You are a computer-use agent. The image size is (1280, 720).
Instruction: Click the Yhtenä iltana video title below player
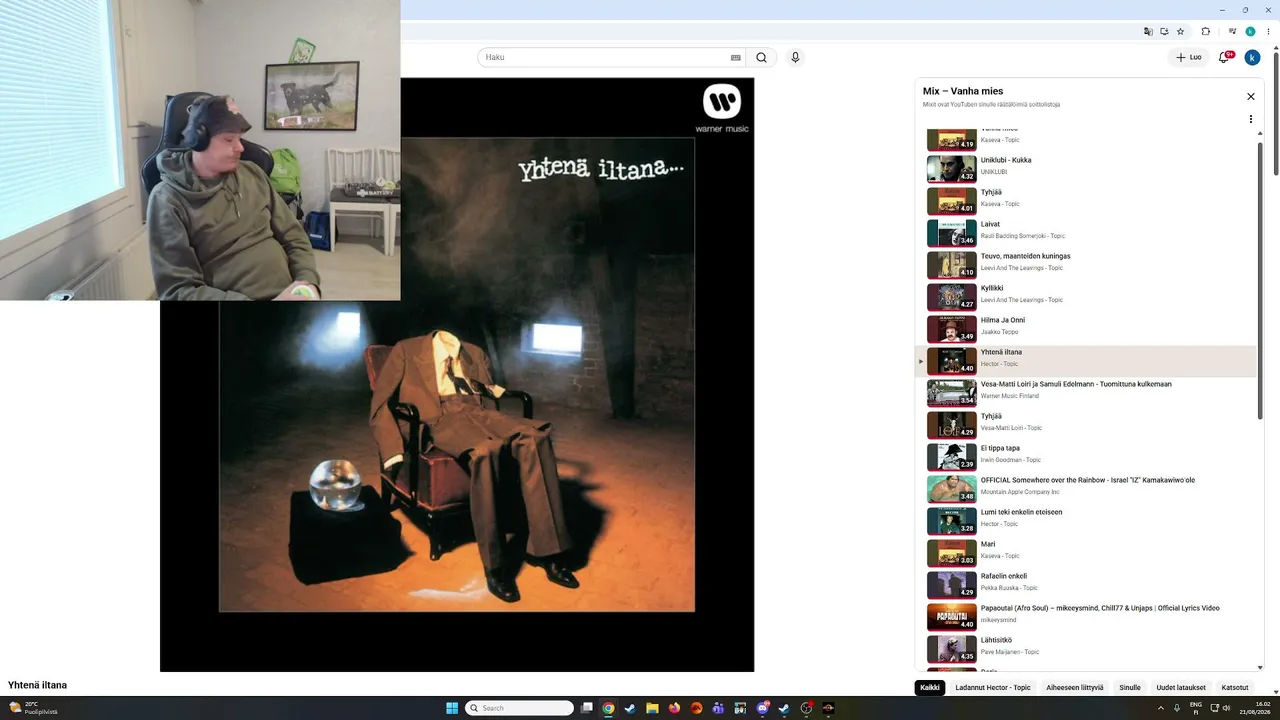pyautogui.click(x=37, y=685)
